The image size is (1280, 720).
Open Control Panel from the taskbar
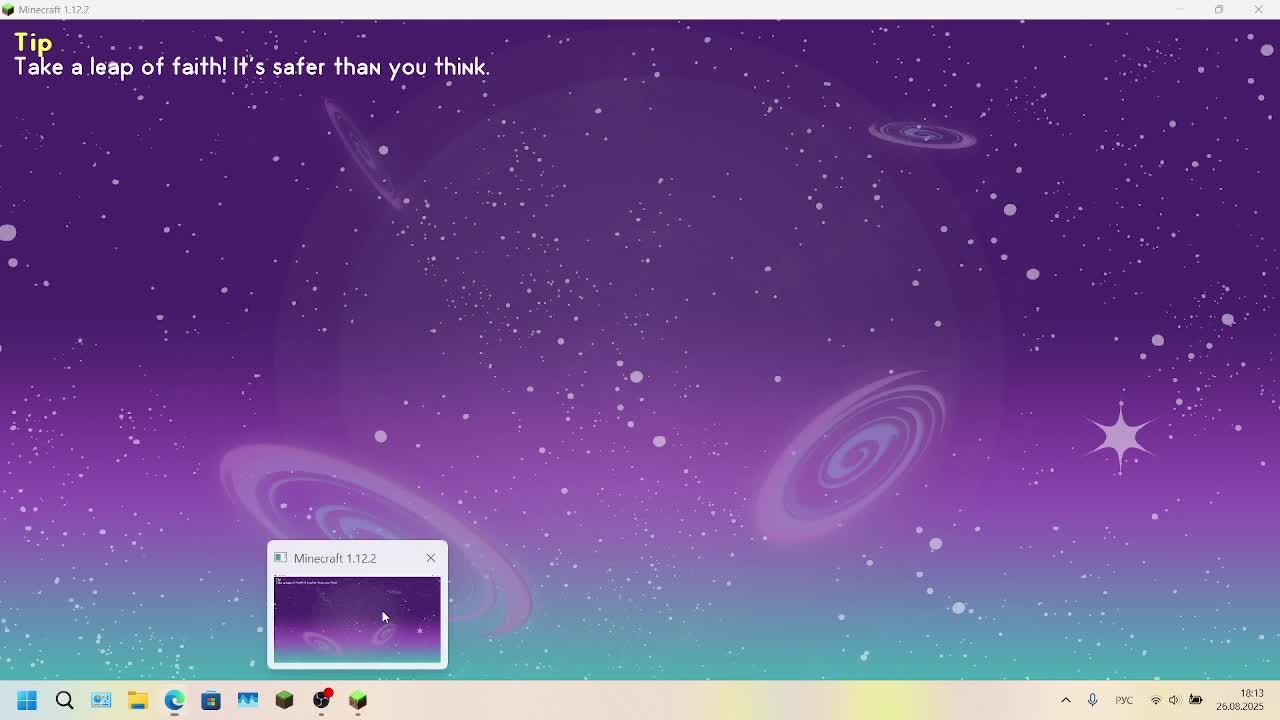click(x=101, y=700)
